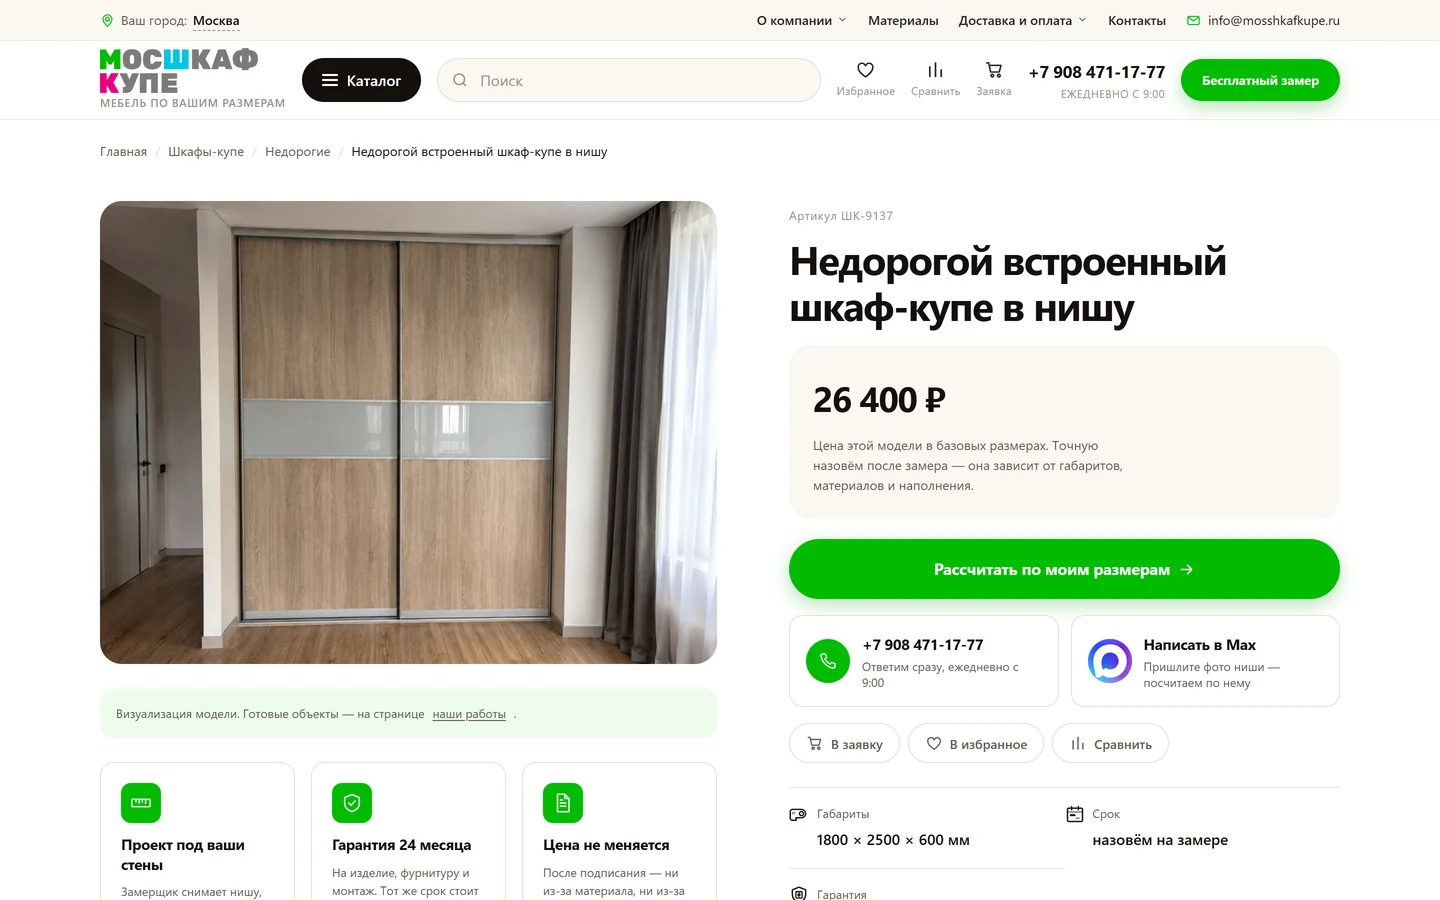Open Шкафы-купе breadcrumb
Screen dimensions: 1440x900
coord(206,152)
